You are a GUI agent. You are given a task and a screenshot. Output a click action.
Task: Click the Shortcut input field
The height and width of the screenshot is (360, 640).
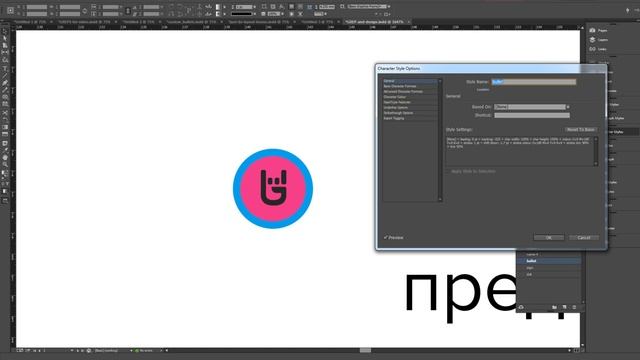tap(532, 116)
